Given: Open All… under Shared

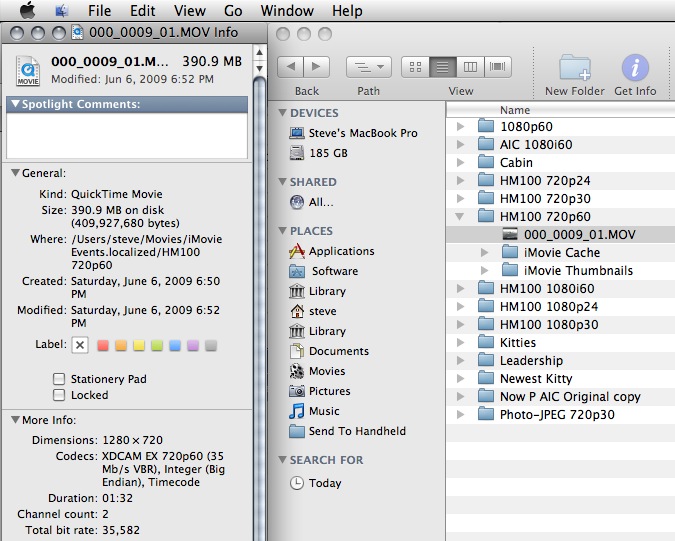Looking at the screenshot, I should 311,202.
